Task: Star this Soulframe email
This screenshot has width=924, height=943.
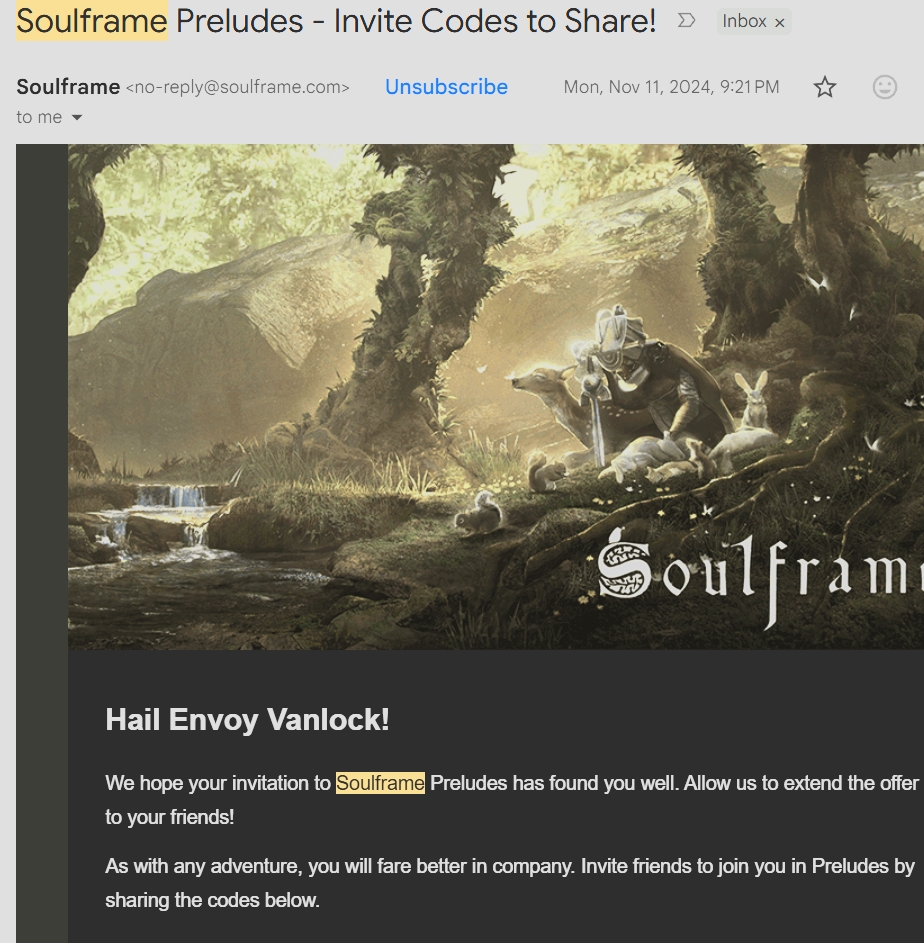Action: (x=824, y=87)
